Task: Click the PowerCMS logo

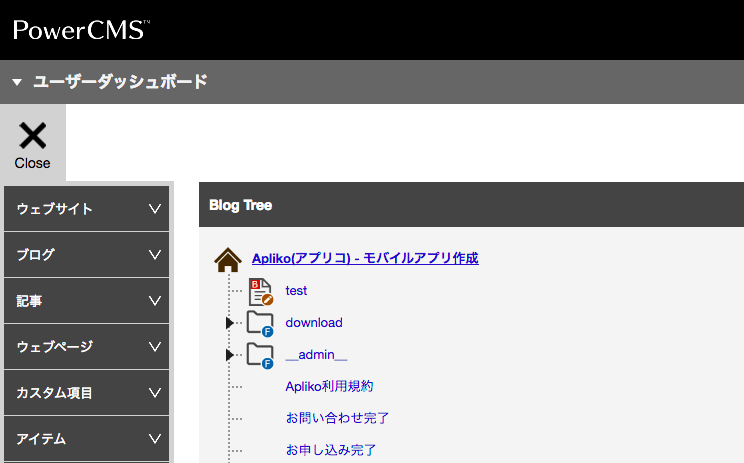Action: 81,30
